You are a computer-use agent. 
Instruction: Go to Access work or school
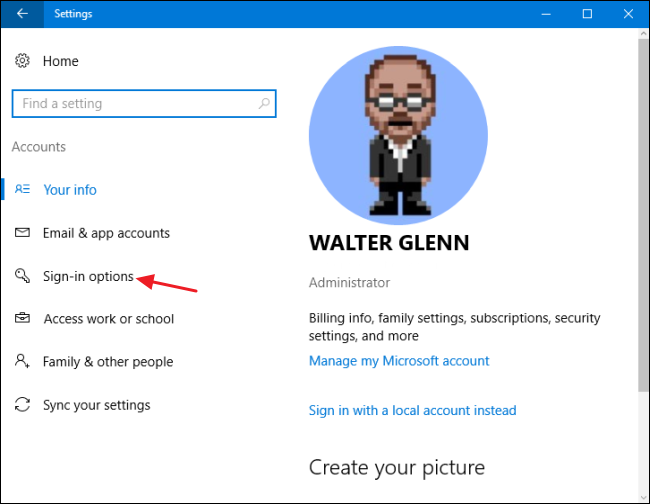[108, 319]
